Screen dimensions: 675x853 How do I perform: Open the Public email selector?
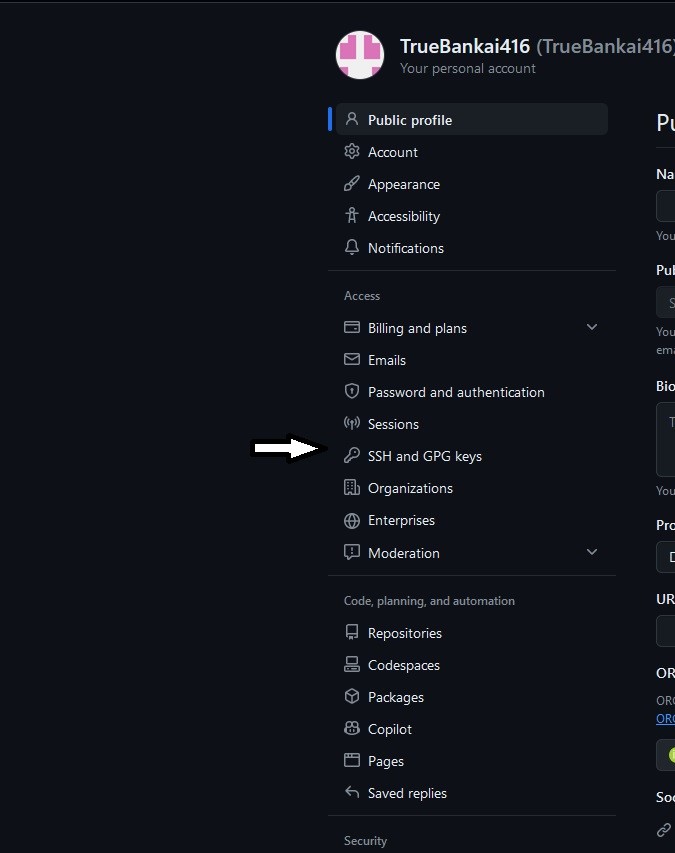tap(668, 302)
